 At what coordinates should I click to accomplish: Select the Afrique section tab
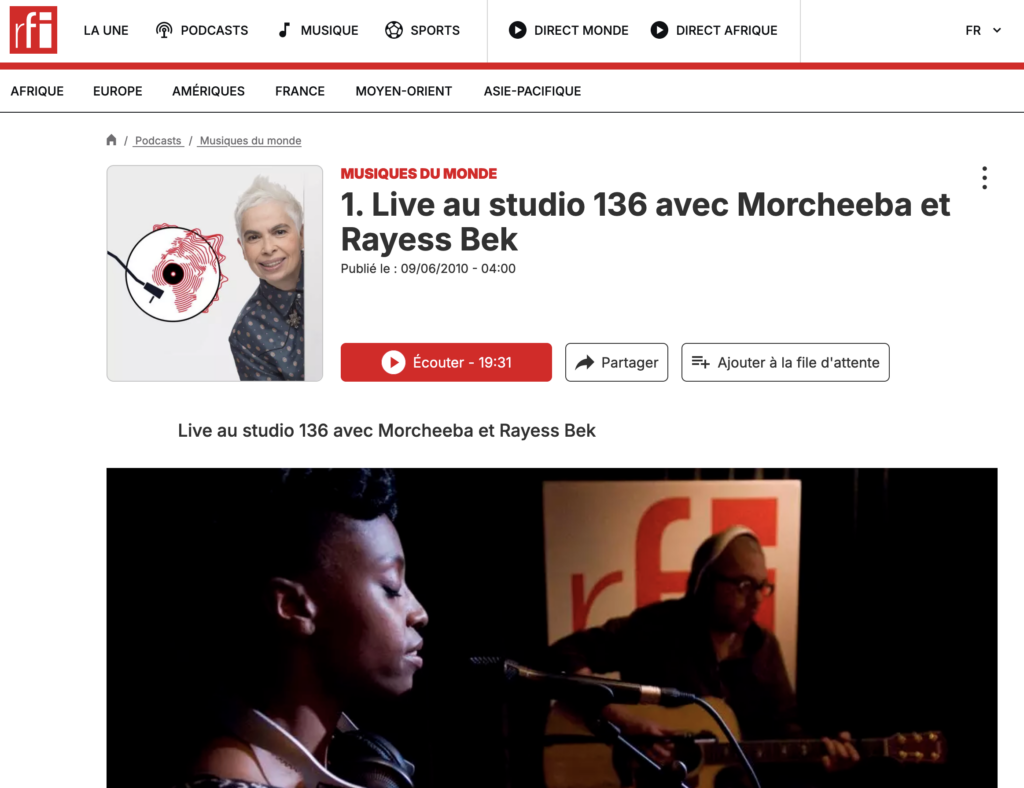(37, 91)
